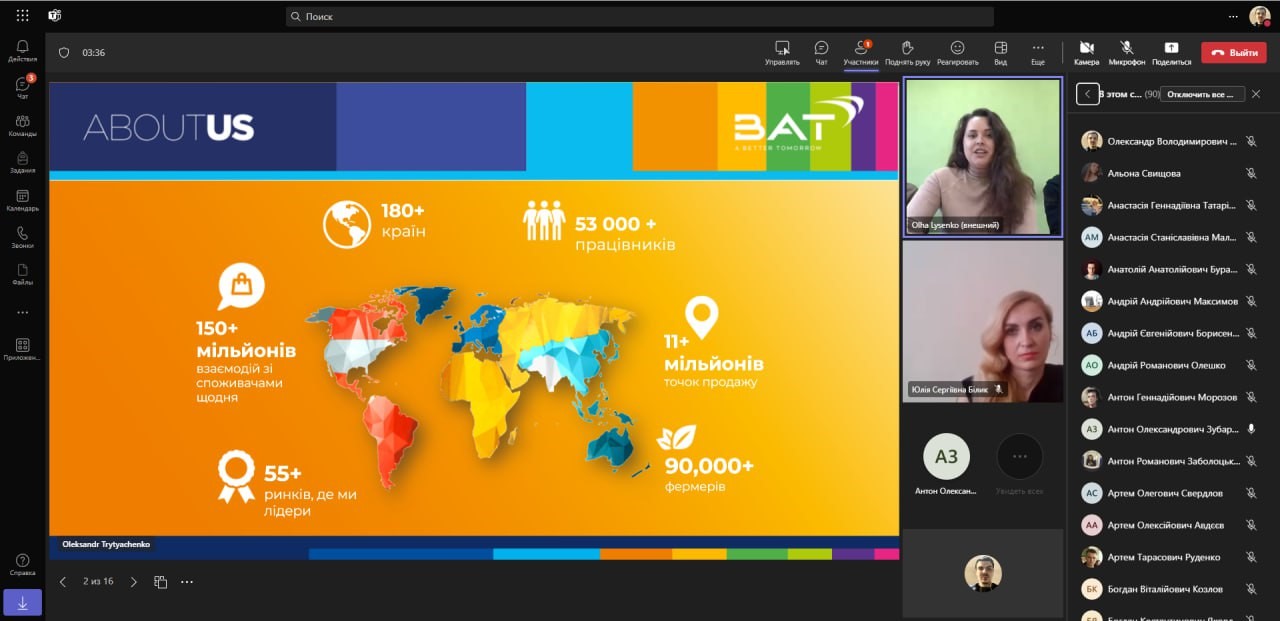
Task: Click the Mute all (Отключить все) button
Action: pos(1203,94)
